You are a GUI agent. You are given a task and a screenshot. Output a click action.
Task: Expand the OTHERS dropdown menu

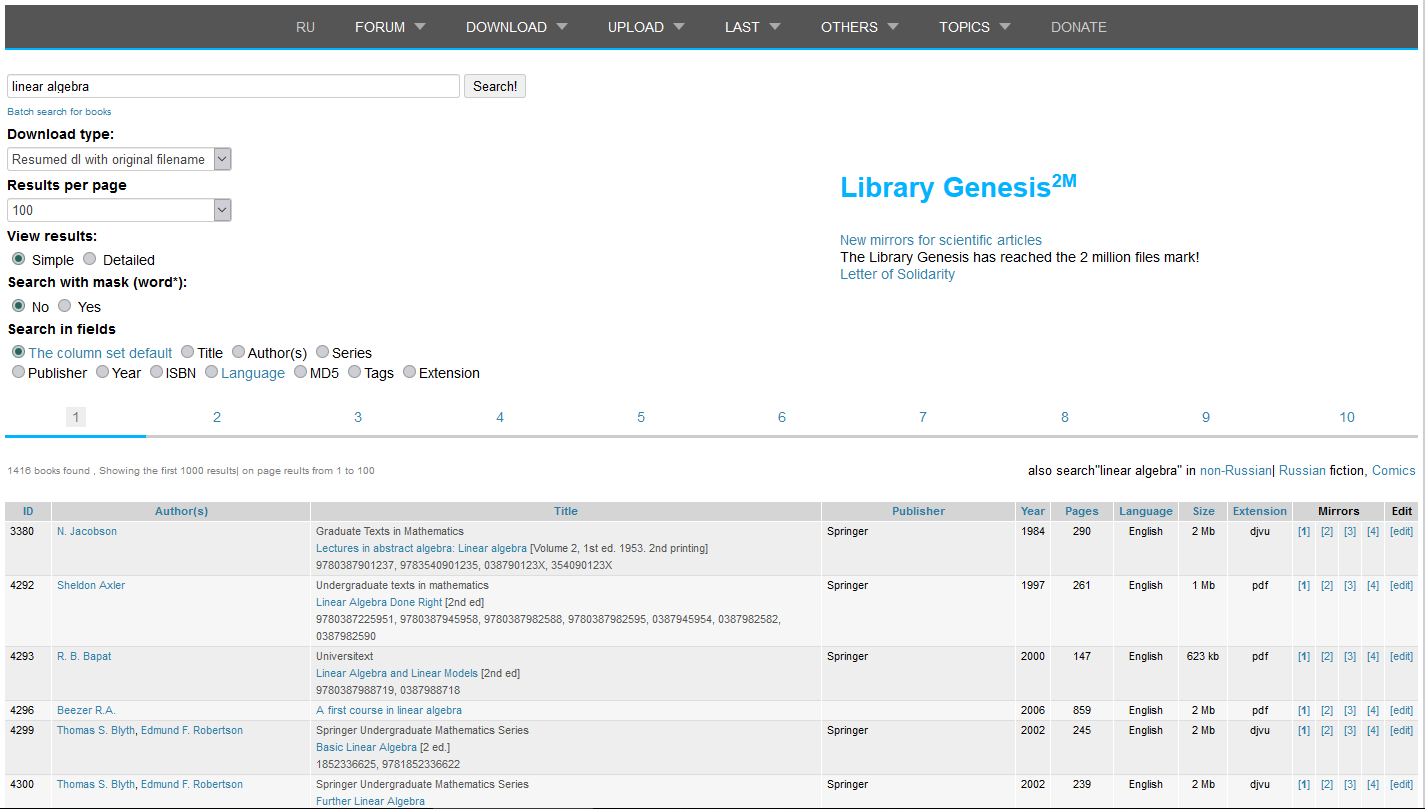coord(850,27)
